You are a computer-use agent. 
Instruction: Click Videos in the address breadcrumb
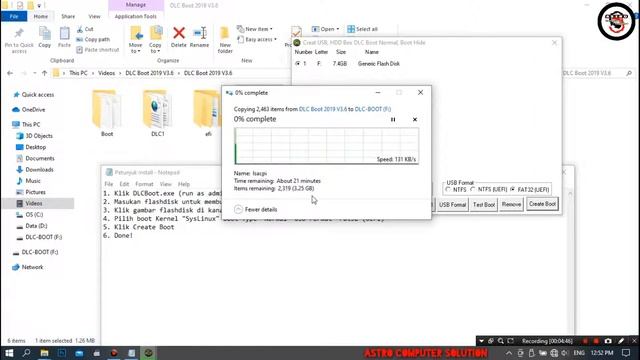coord(106,73)
